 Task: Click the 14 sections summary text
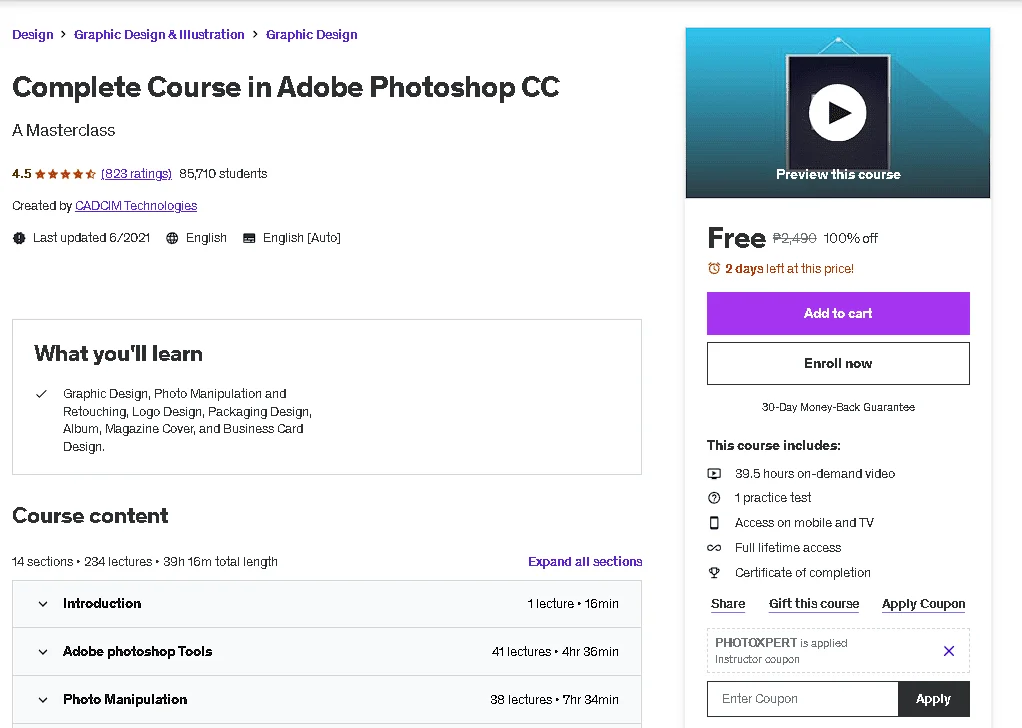click(x=145, y=562)
